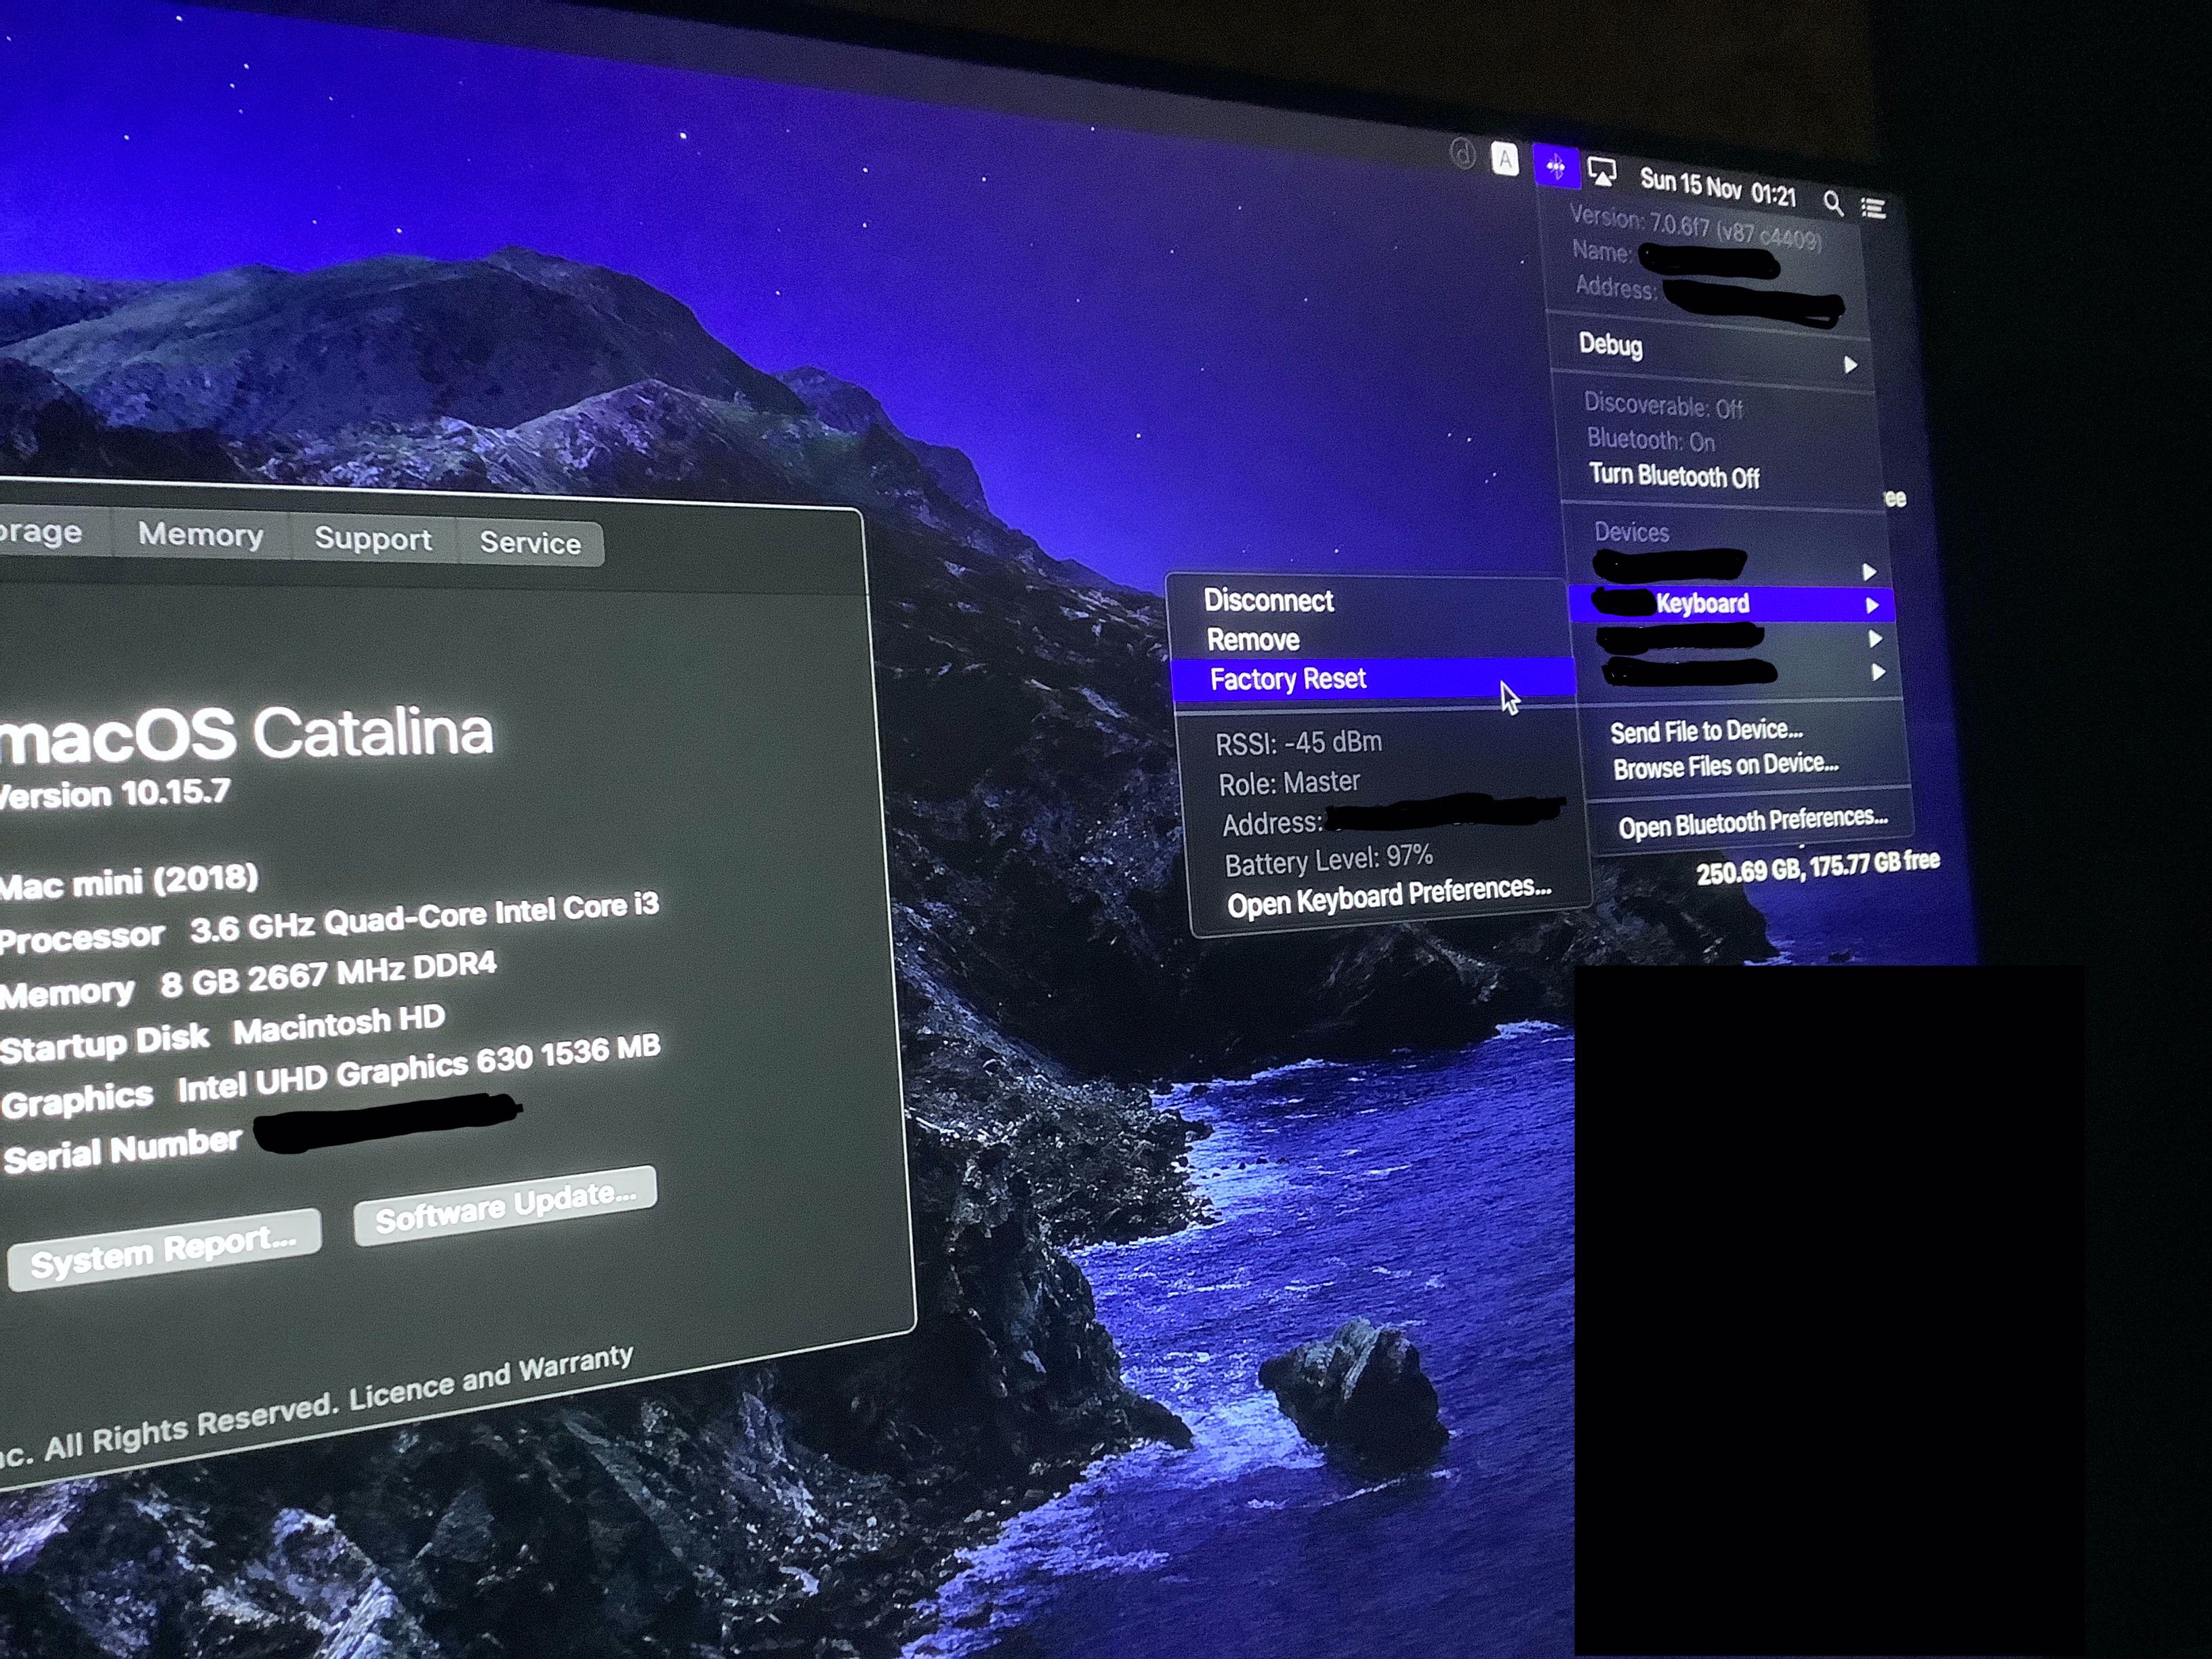Click the Software Update button
The height and width of the screenshot is (1659, 2212).
[x=505, y=1206]
